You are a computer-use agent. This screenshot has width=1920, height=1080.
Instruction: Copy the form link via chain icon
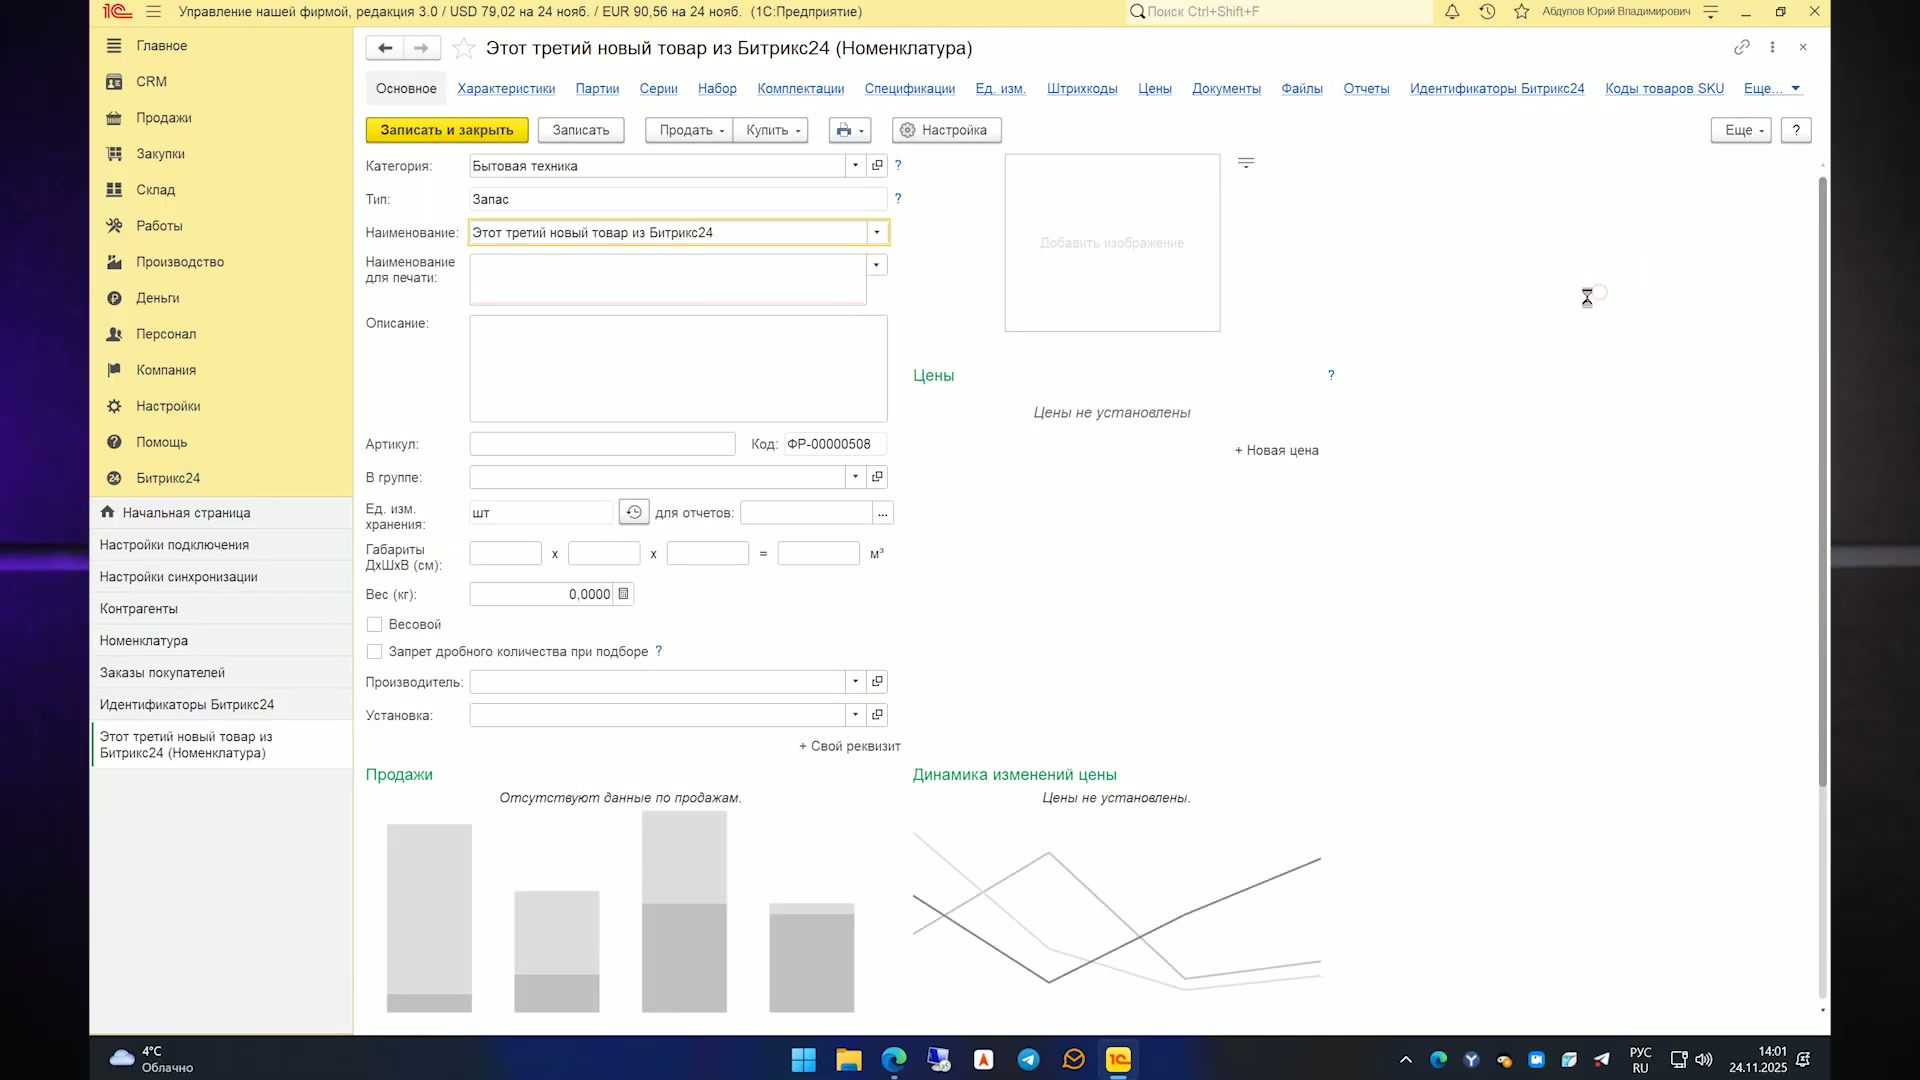click(x=1741, y=47)
